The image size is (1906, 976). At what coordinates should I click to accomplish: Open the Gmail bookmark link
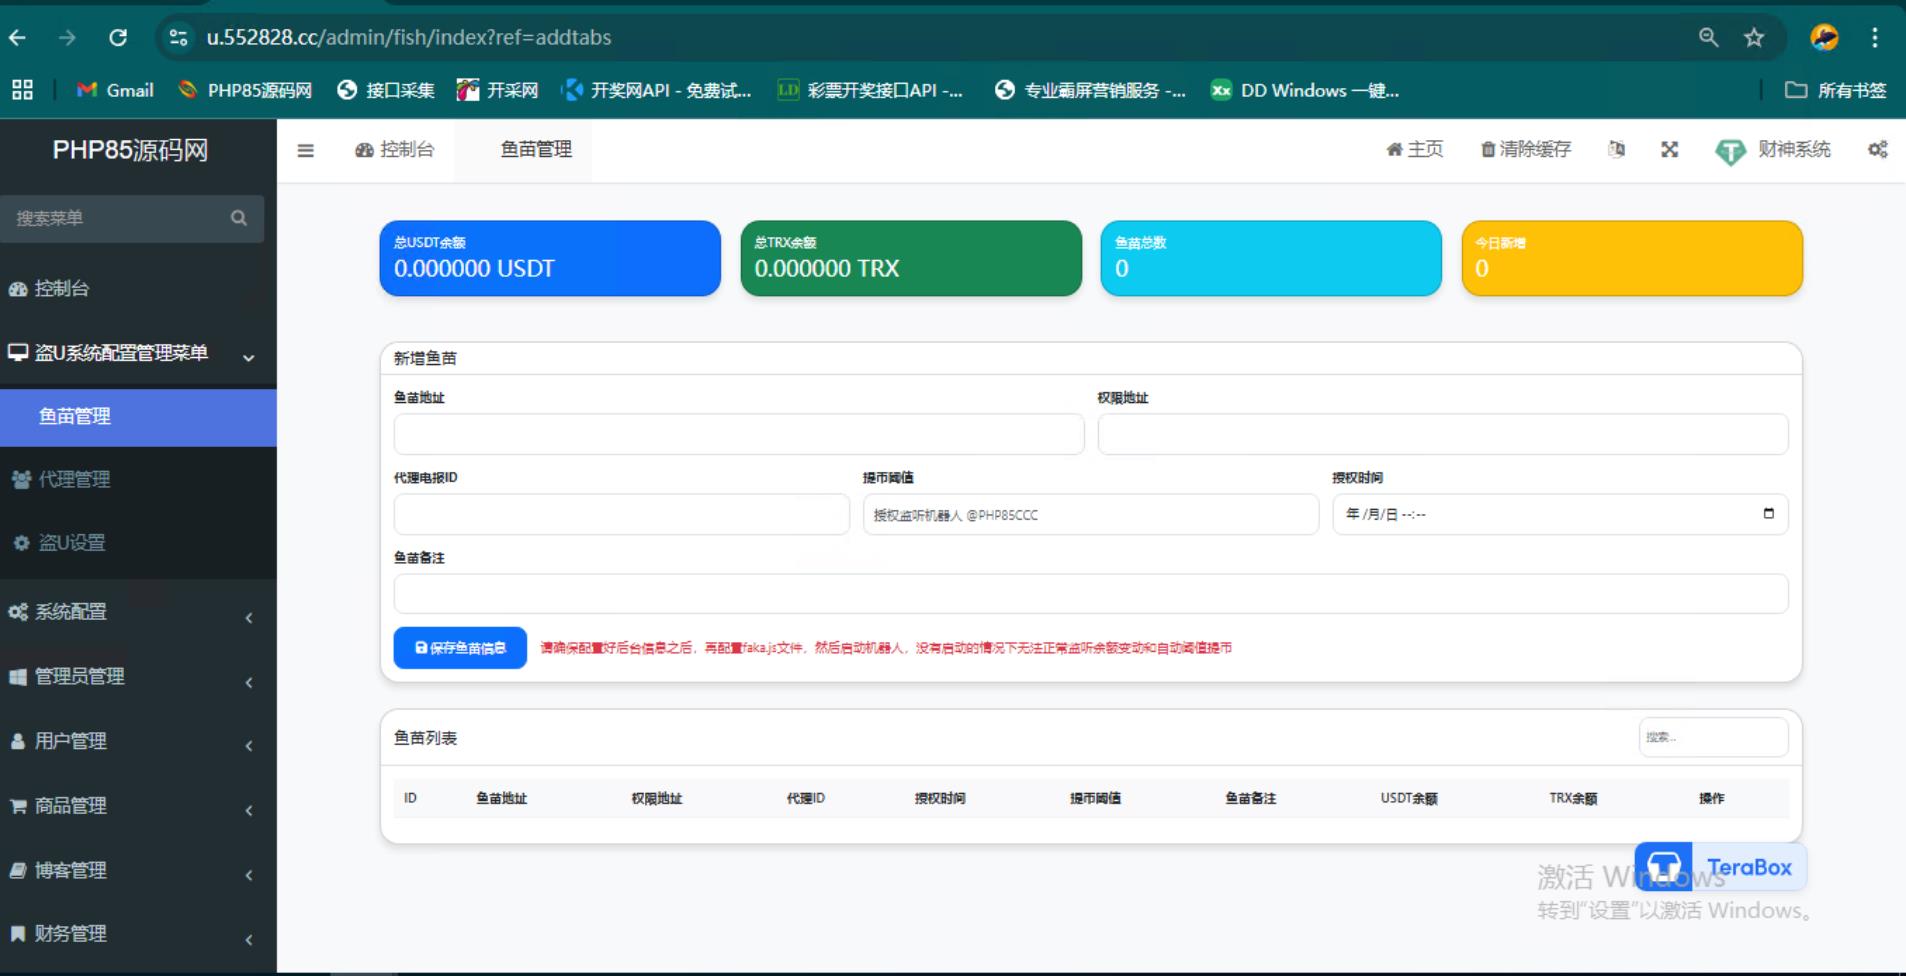coord(116,91)
